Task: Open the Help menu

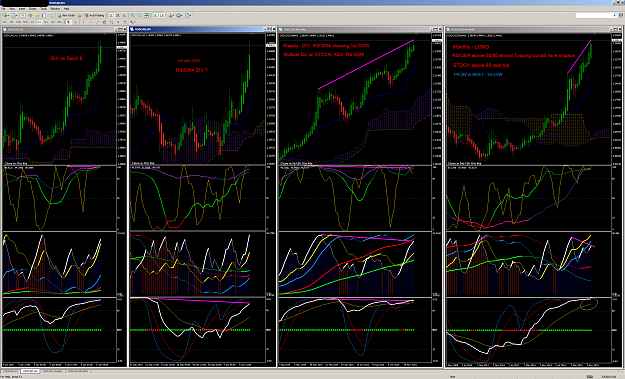Action: [67, 9]
